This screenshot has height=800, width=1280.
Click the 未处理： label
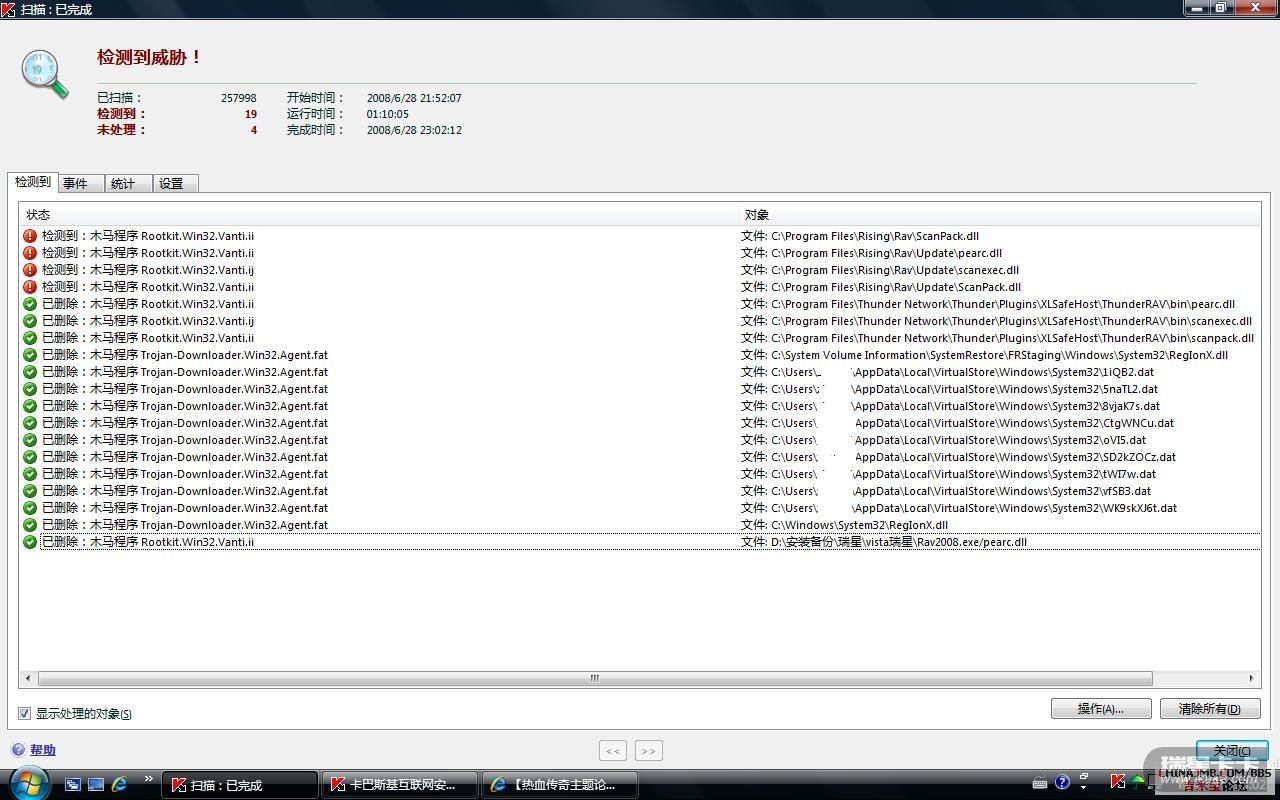pyautogui.click(x=122, y=130)
